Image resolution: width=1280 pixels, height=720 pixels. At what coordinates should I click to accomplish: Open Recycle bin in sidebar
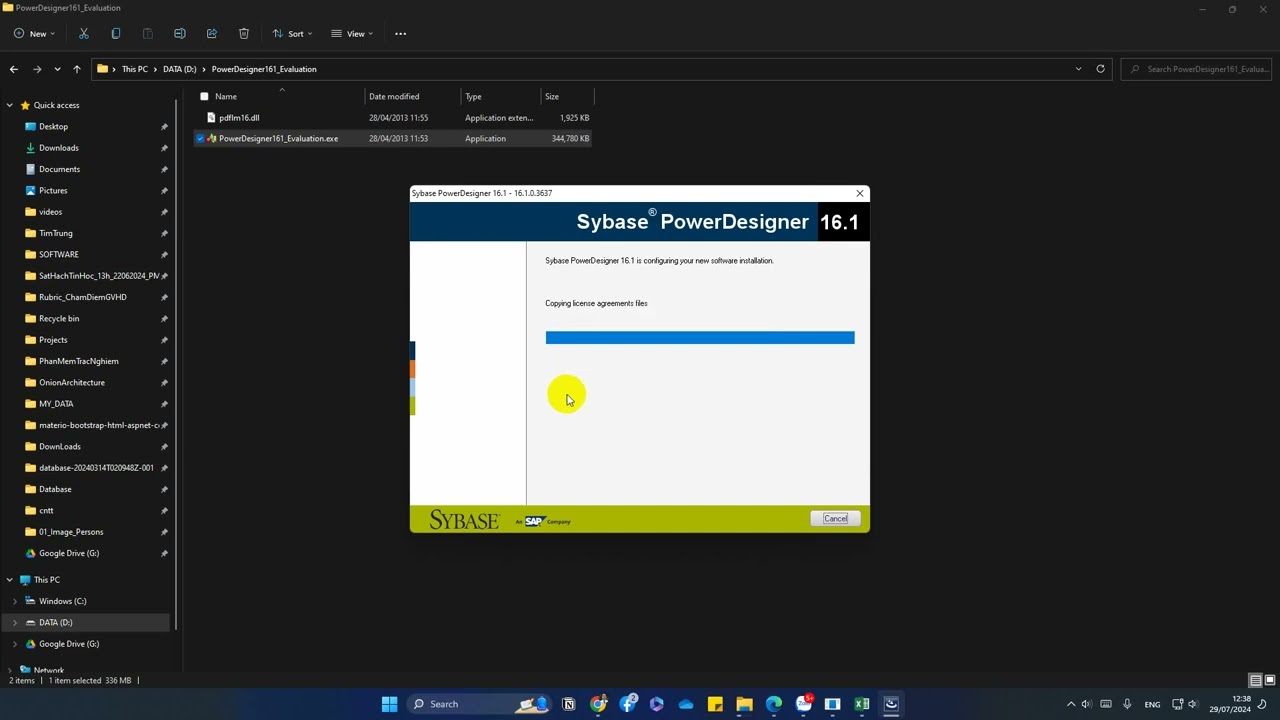[58, 319]
